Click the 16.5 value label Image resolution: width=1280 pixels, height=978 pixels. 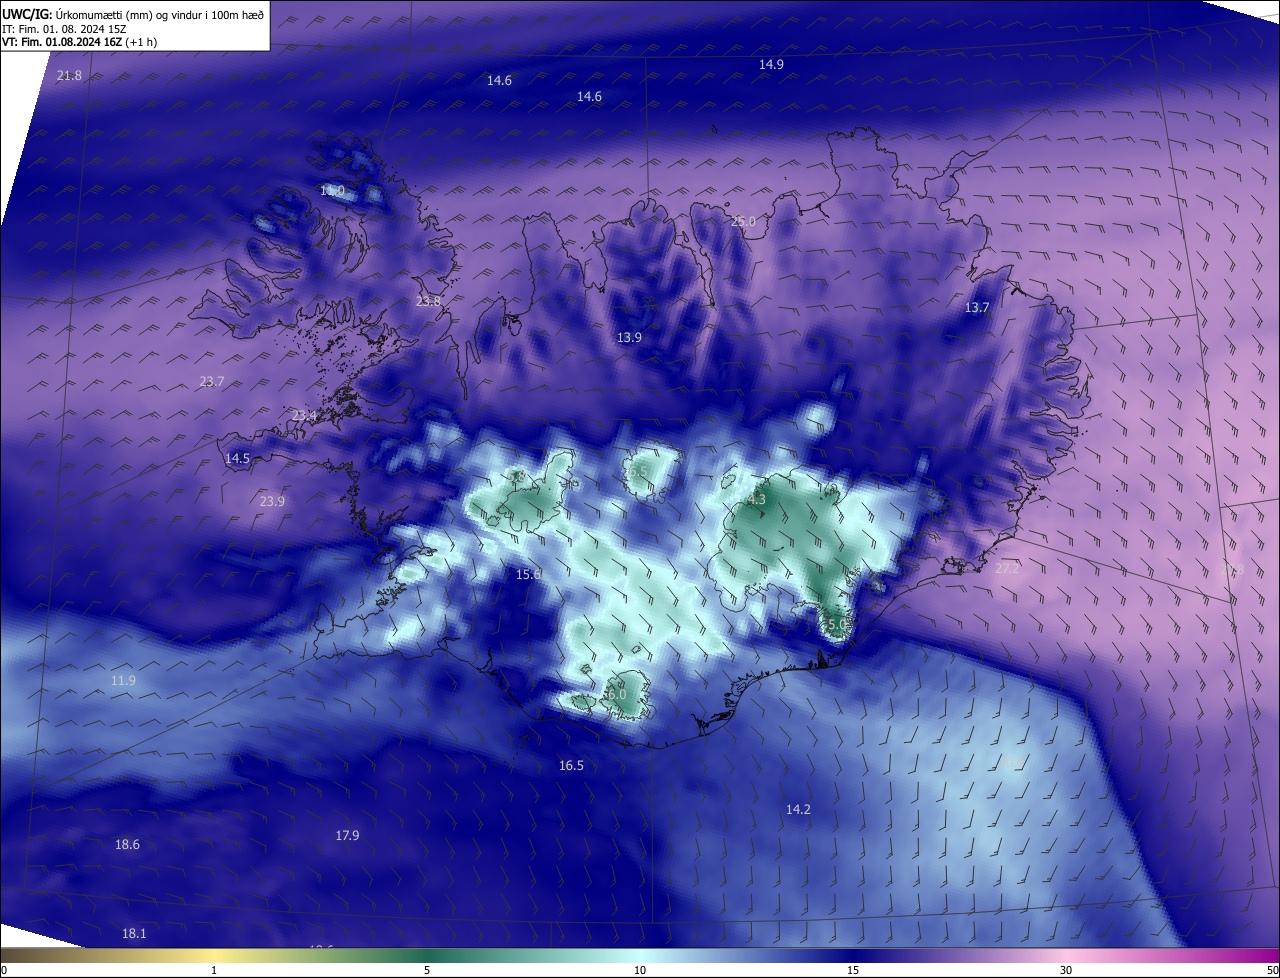click(571, 765)
